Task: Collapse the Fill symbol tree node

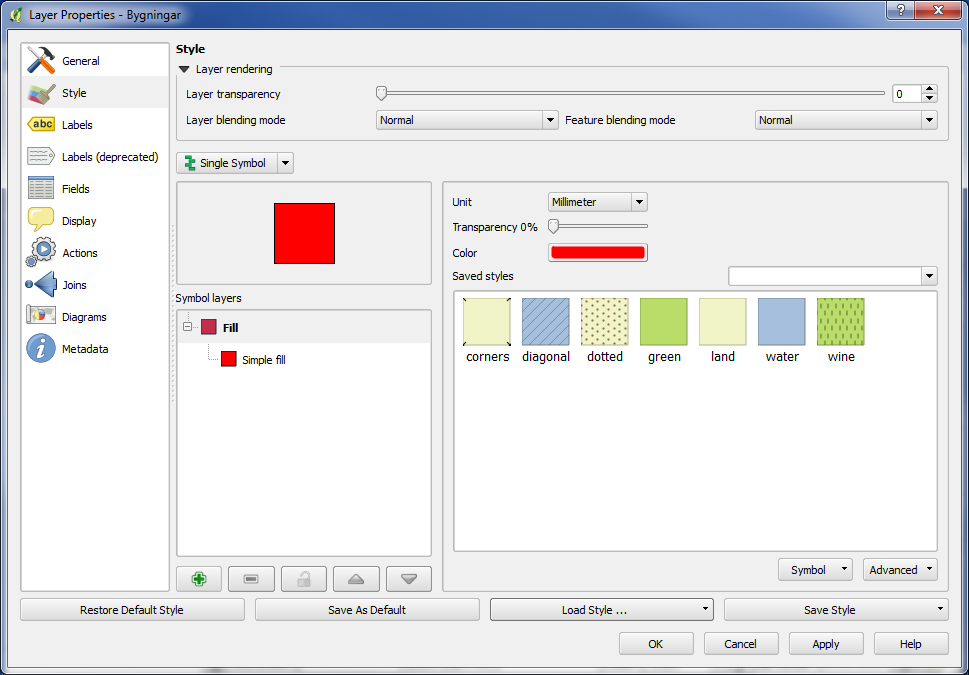Action: pyautogui.click(x=187, y=326)
